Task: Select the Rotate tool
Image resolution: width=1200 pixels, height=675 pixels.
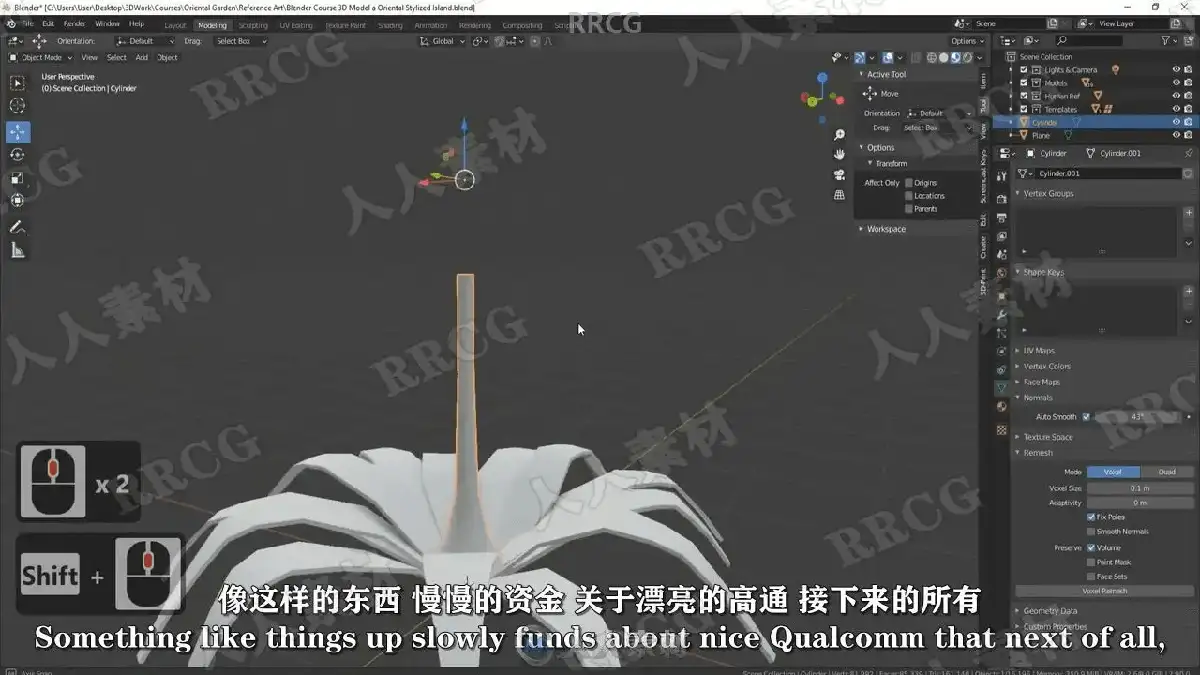Action: click(17, 155)
